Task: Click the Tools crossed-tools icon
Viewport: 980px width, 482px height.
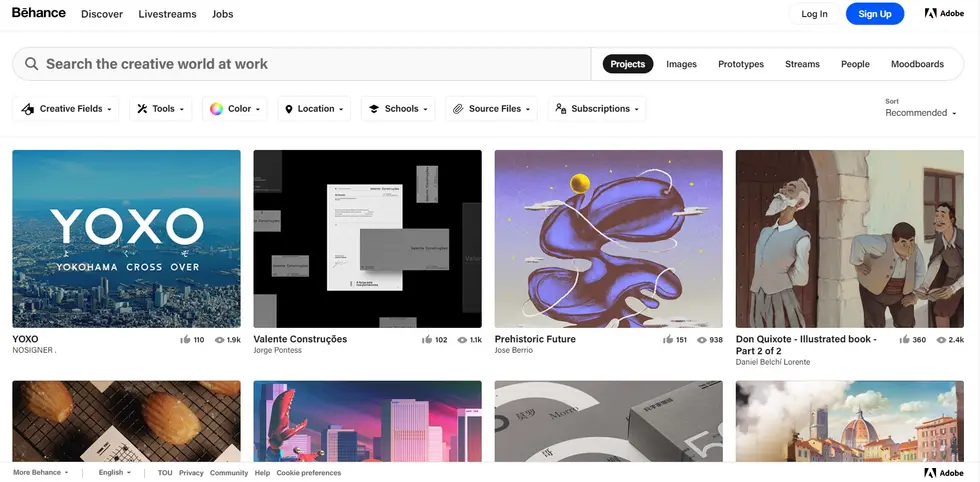Action: (142, 109)
